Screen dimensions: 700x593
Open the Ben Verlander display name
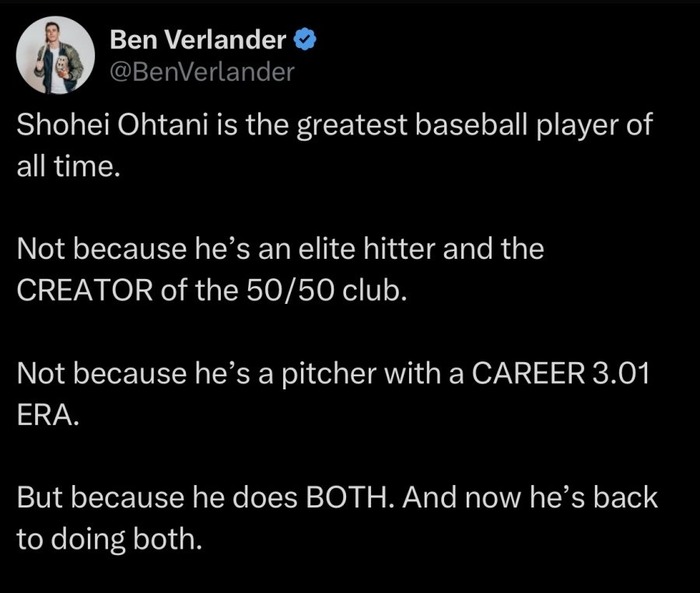coord(198,39)
